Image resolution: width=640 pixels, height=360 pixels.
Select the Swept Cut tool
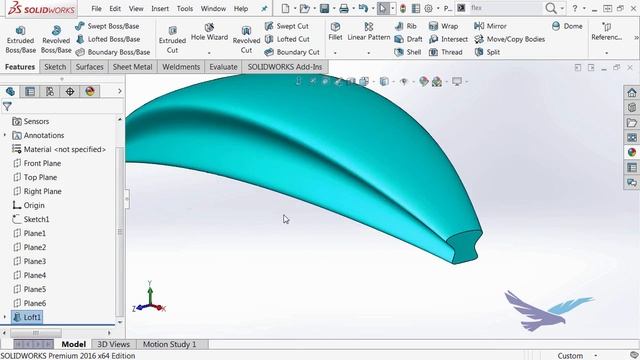pos(287,26)
